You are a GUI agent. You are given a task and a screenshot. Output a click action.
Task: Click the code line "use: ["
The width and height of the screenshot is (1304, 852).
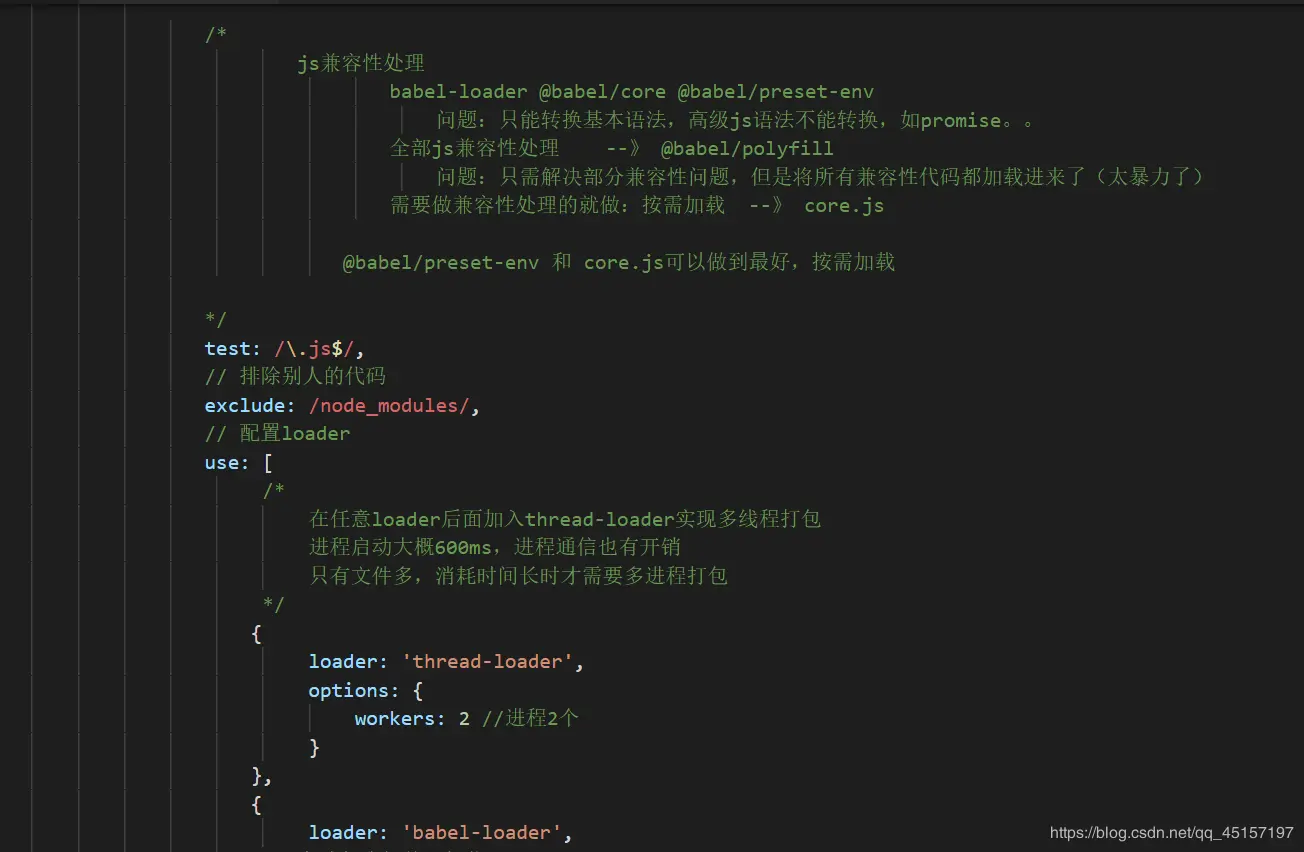[239, 463]
